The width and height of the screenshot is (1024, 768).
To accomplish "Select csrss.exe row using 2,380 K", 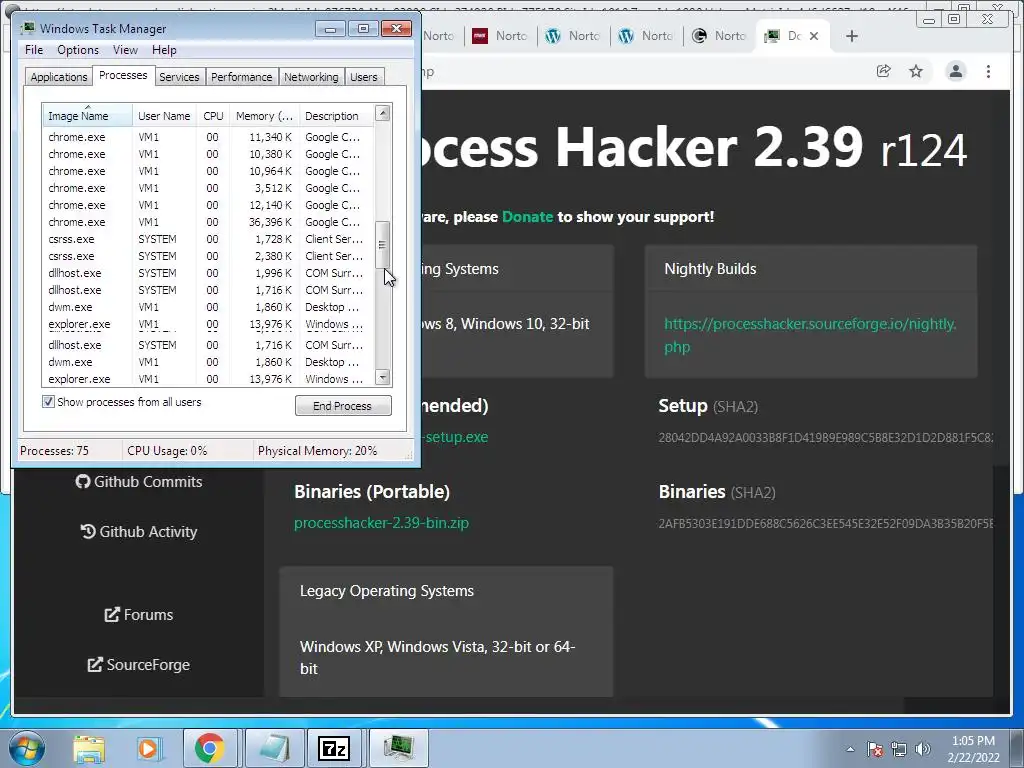I will [208, 256].
